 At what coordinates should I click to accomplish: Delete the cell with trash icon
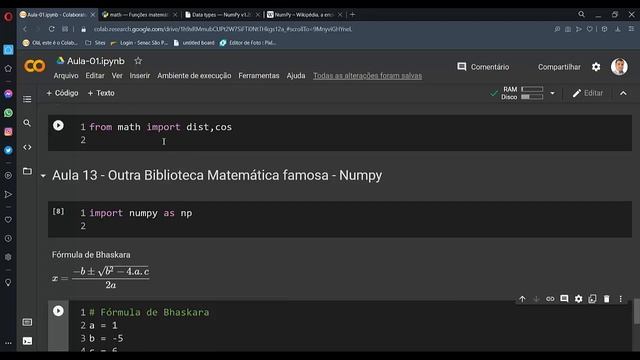[607, 299]
